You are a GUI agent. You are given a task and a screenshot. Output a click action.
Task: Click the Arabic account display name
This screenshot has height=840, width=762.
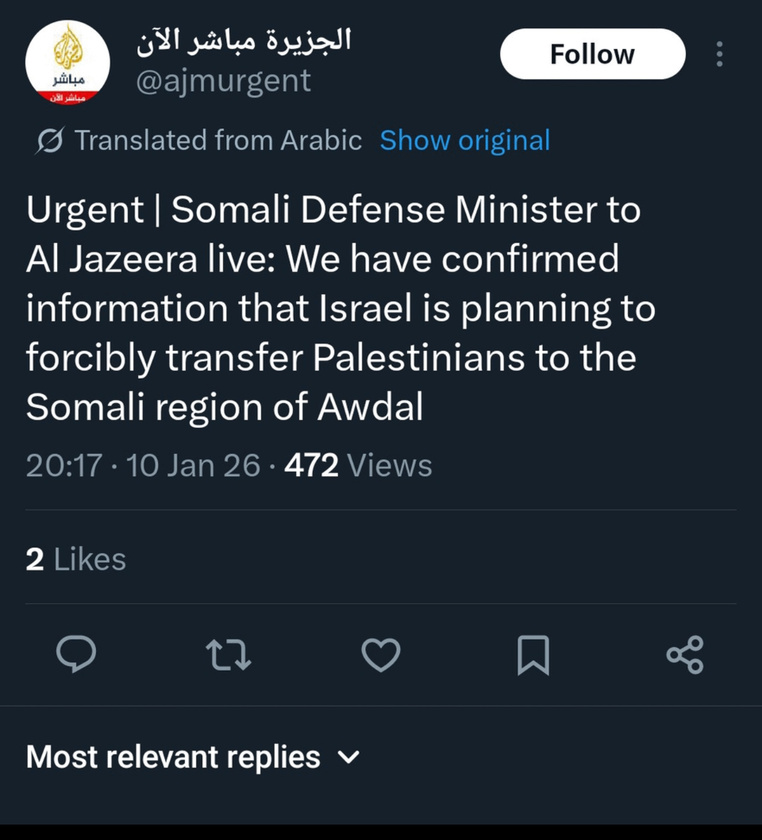(245, 41)
